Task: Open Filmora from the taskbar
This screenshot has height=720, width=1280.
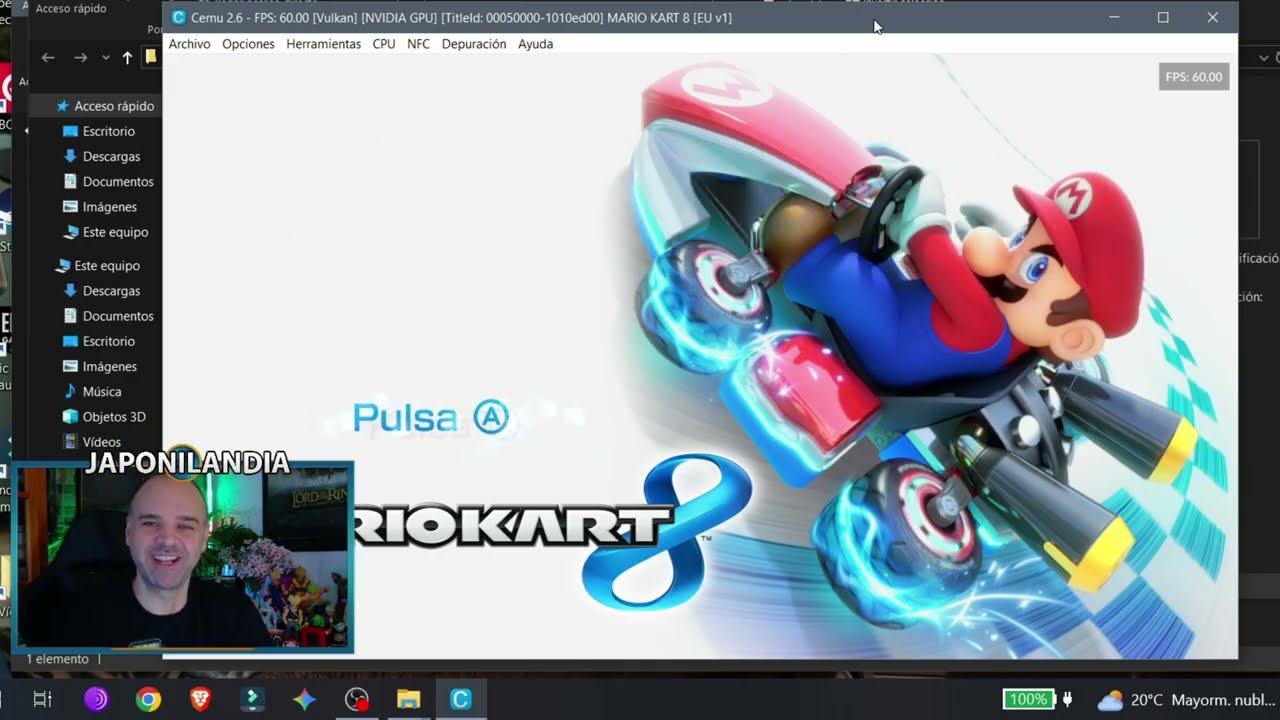Action: point(252,700)
